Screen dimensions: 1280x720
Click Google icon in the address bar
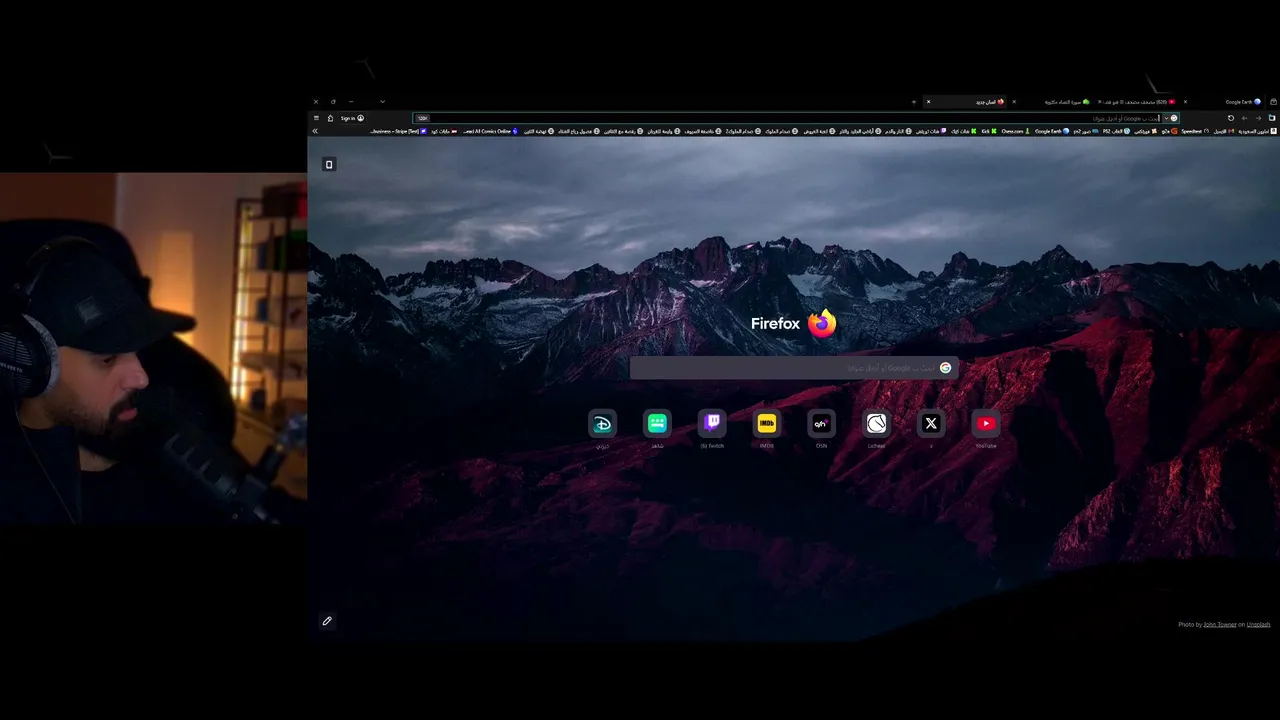click(x=1174, y=118)
